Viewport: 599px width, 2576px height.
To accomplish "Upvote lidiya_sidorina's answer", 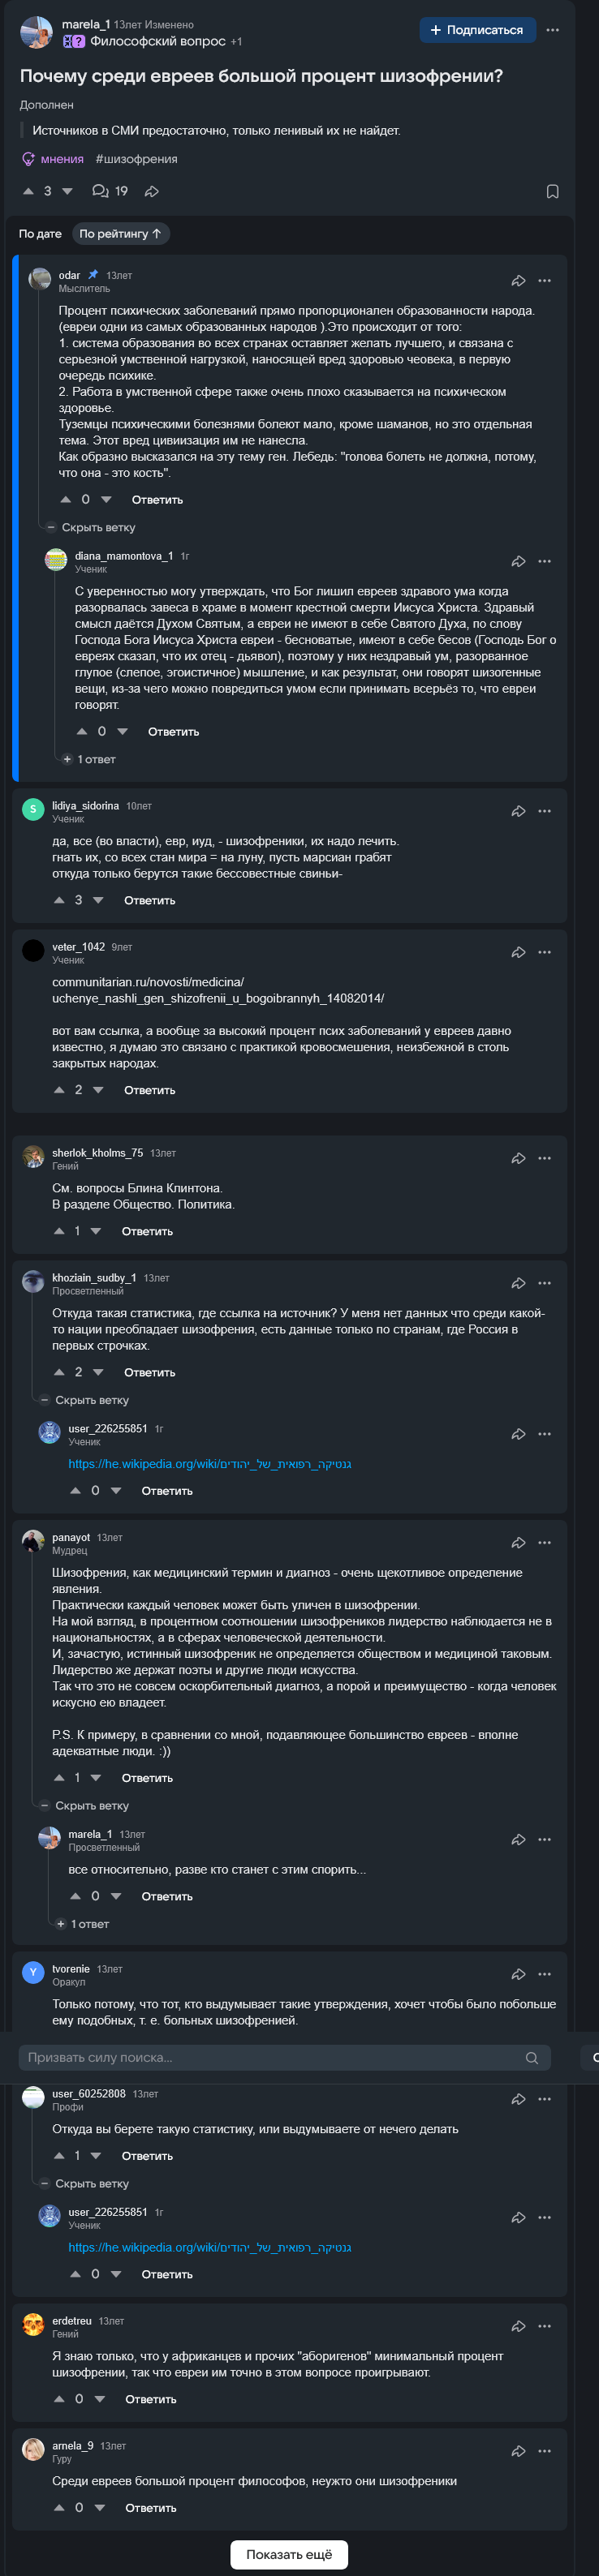I will [x=59, y=900].
